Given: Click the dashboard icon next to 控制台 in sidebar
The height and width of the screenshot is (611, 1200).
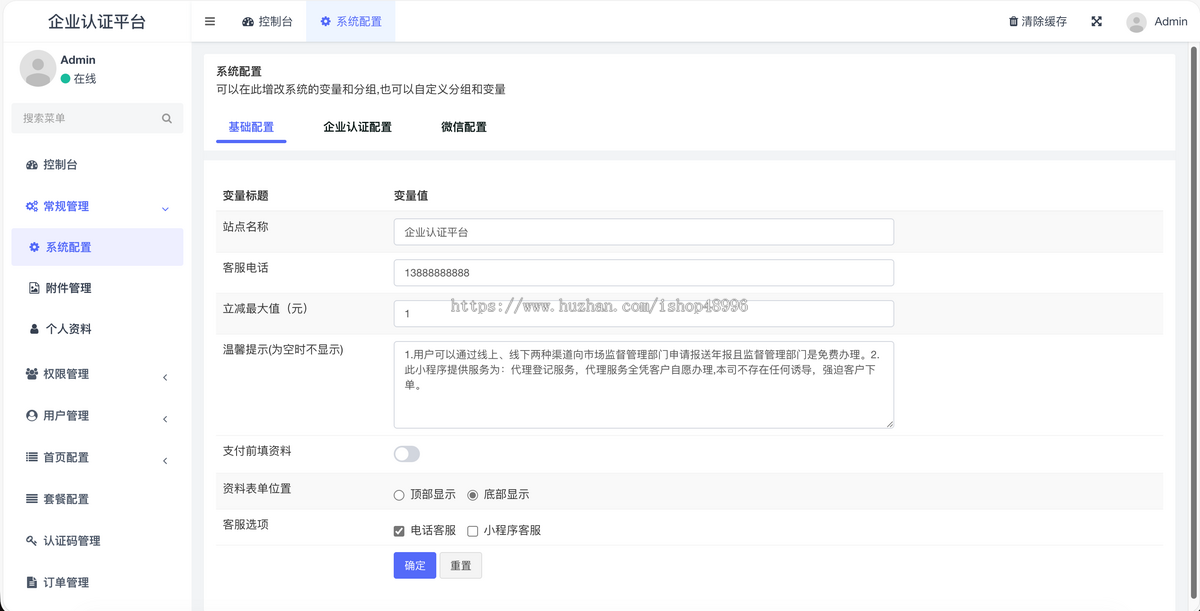Looking at the screenshot, I should [x=32, y=165].
